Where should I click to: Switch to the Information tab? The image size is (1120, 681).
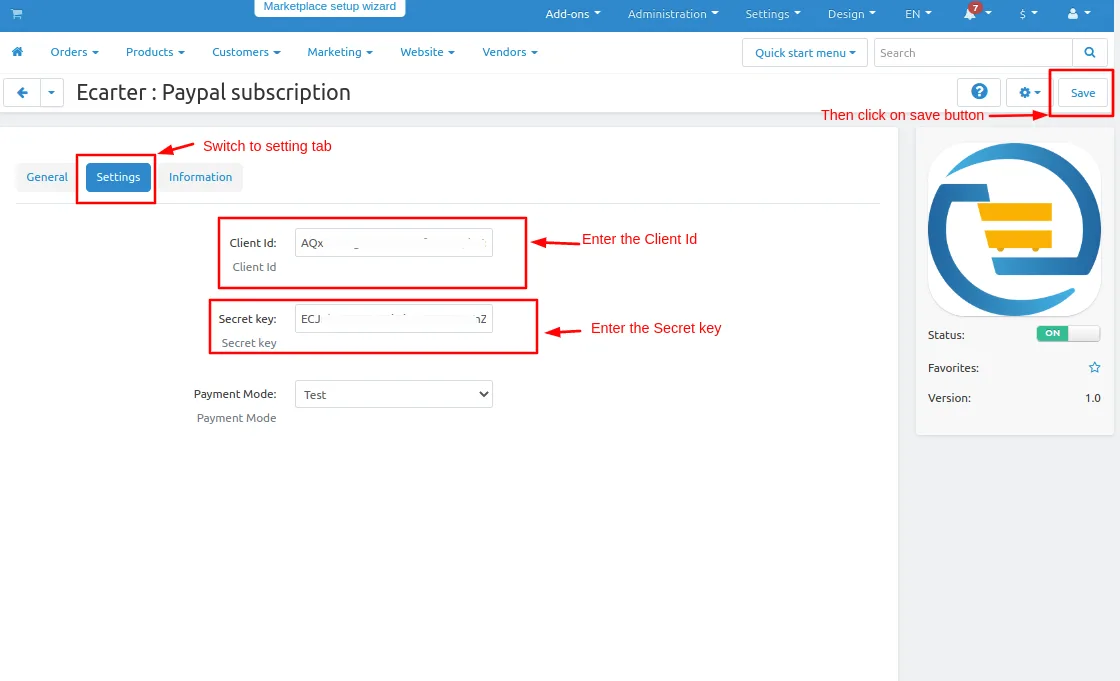pos(200,177)
